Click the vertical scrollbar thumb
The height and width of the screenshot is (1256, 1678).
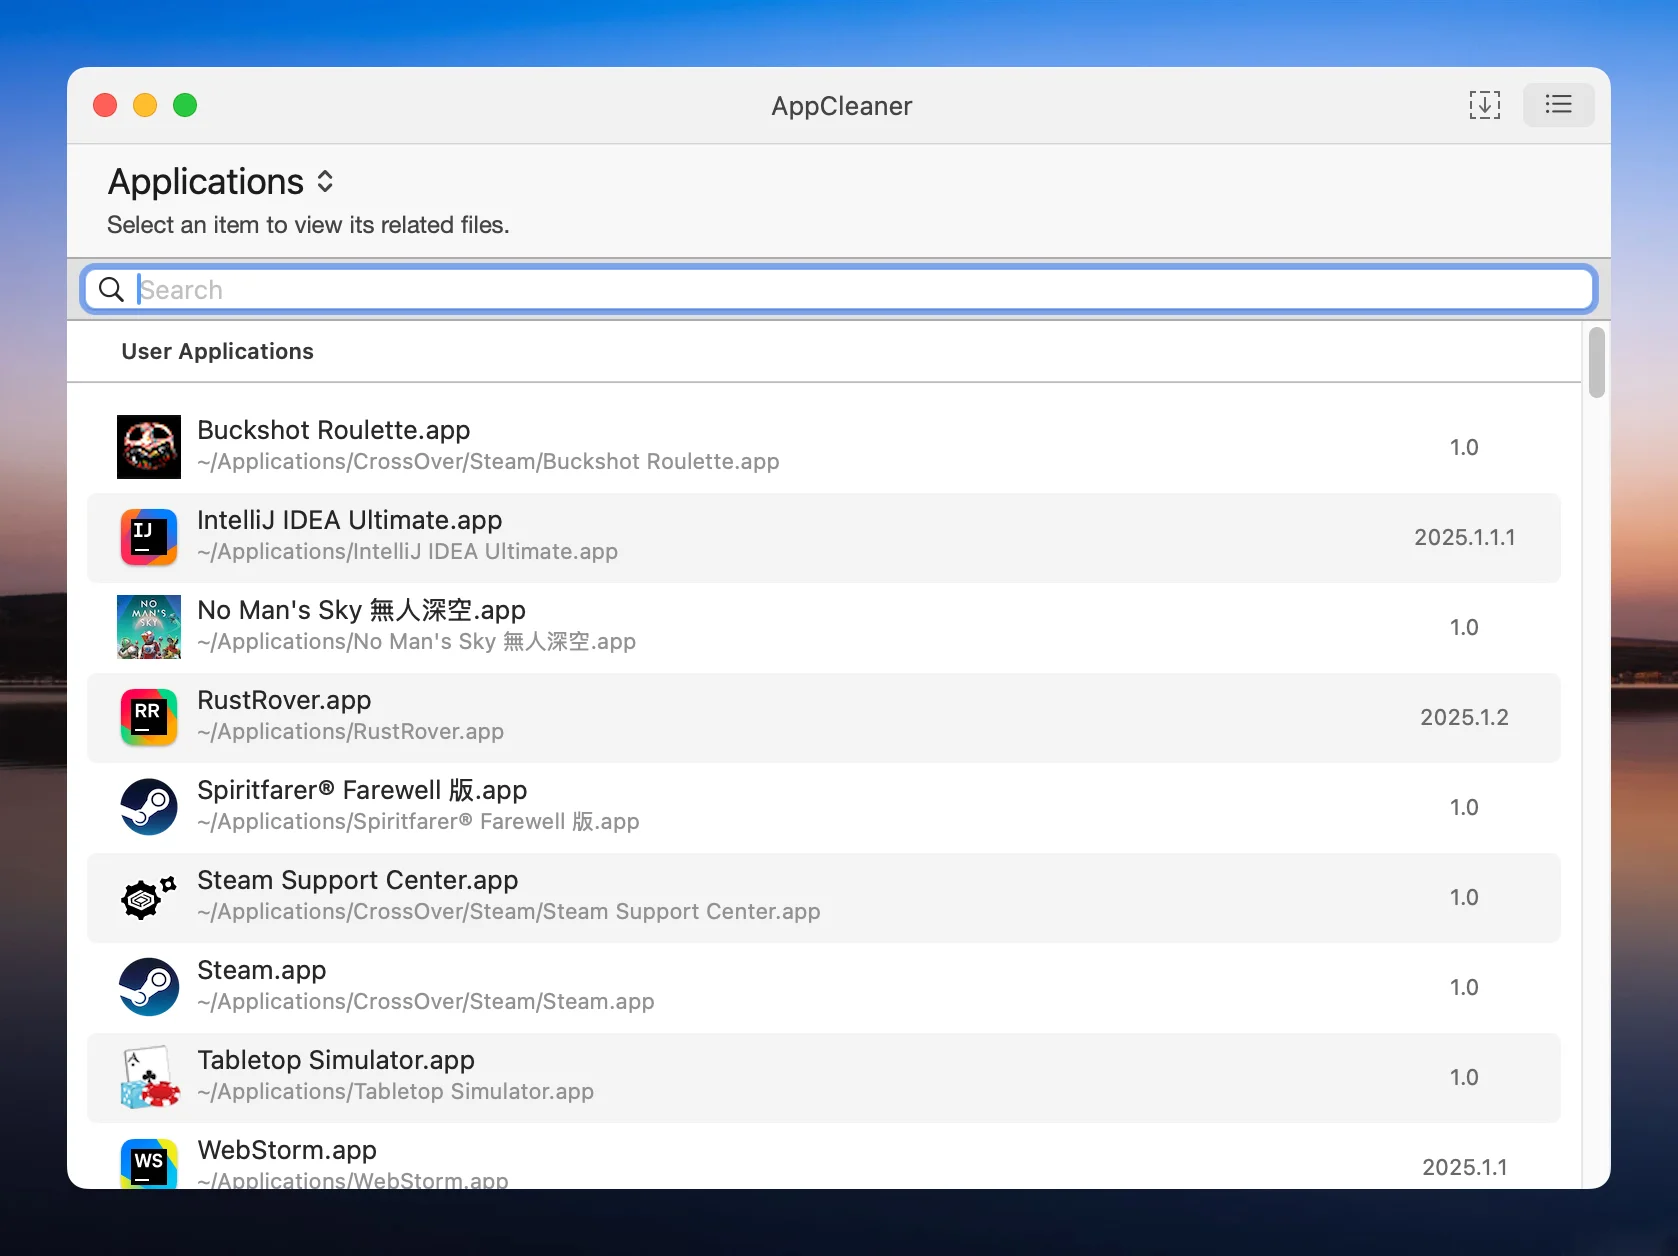pyautogui.click(x=1596, y=362)
